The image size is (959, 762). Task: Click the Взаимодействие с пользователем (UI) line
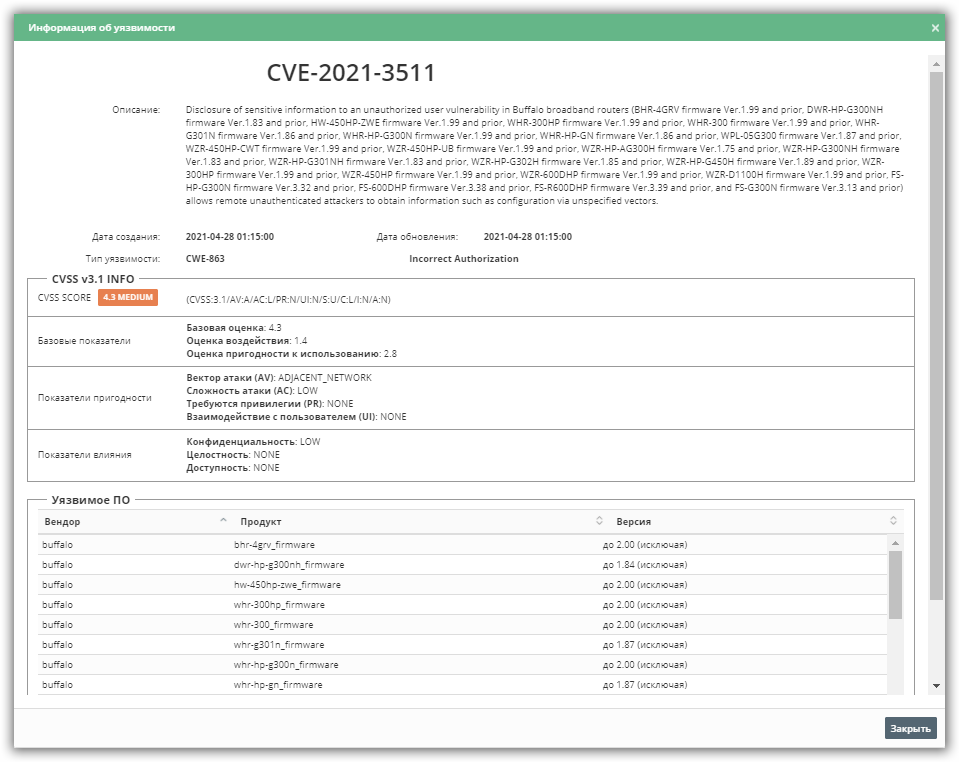click(x=296, y=416)
